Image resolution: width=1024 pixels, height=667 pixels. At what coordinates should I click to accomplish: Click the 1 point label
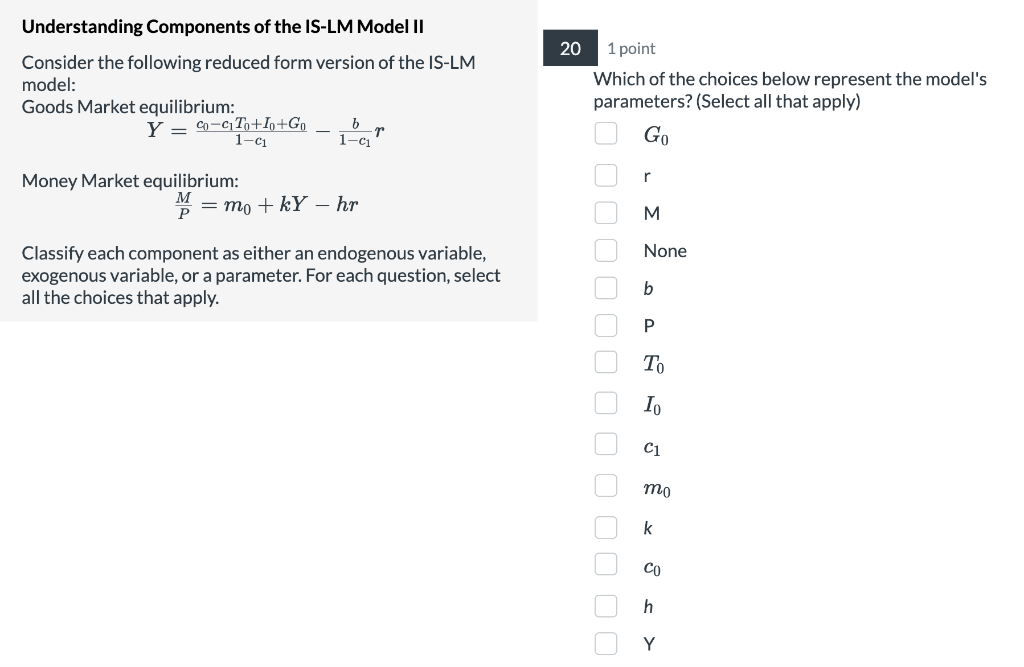tap(631, 47)
